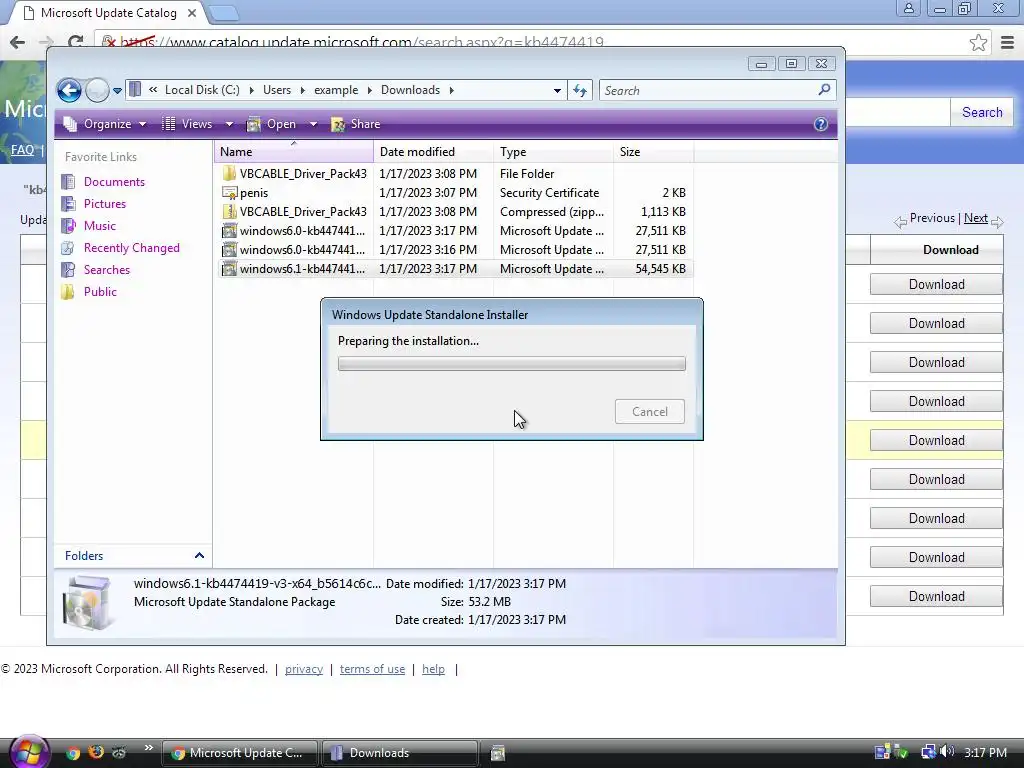
Task: Expand the Folders pane chevron
Action: point(199,556)
